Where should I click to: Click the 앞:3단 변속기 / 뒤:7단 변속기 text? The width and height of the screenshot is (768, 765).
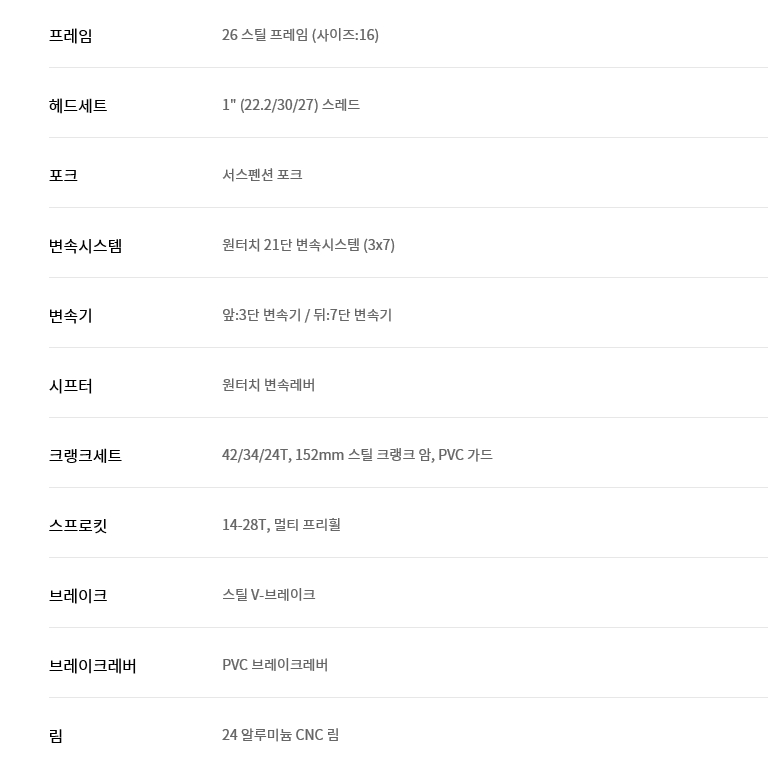(x=307, y=315)
